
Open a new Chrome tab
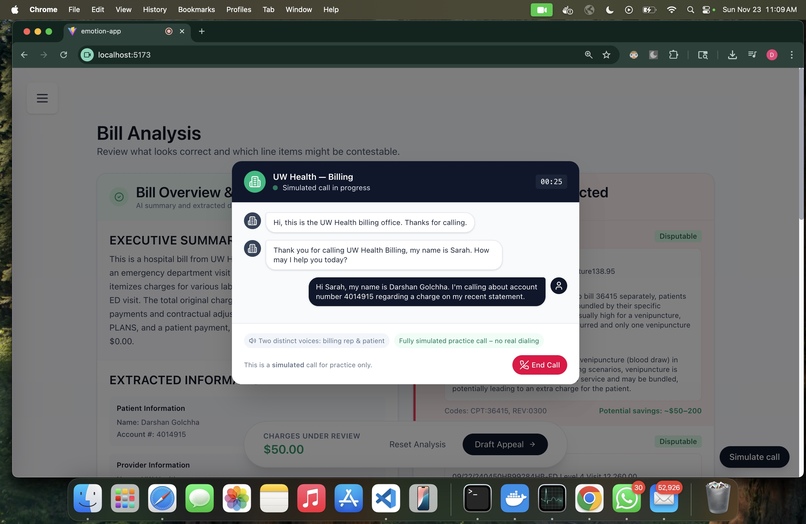202,31
